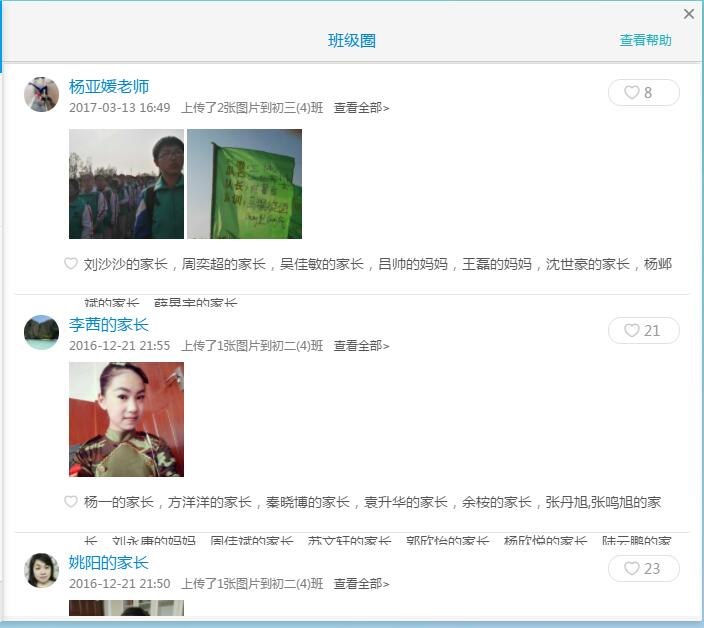Open the 姚阳的家长 name link
This screenshot has height=628, width=704.
(x=109, y=562)
